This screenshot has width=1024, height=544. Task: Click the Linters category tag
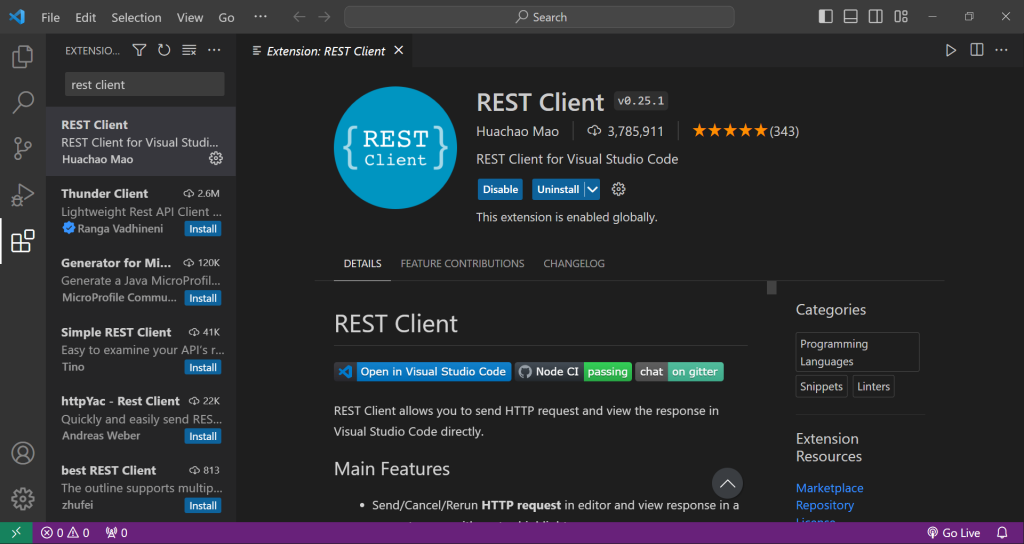pyautogui.click(x=874, y=386)
